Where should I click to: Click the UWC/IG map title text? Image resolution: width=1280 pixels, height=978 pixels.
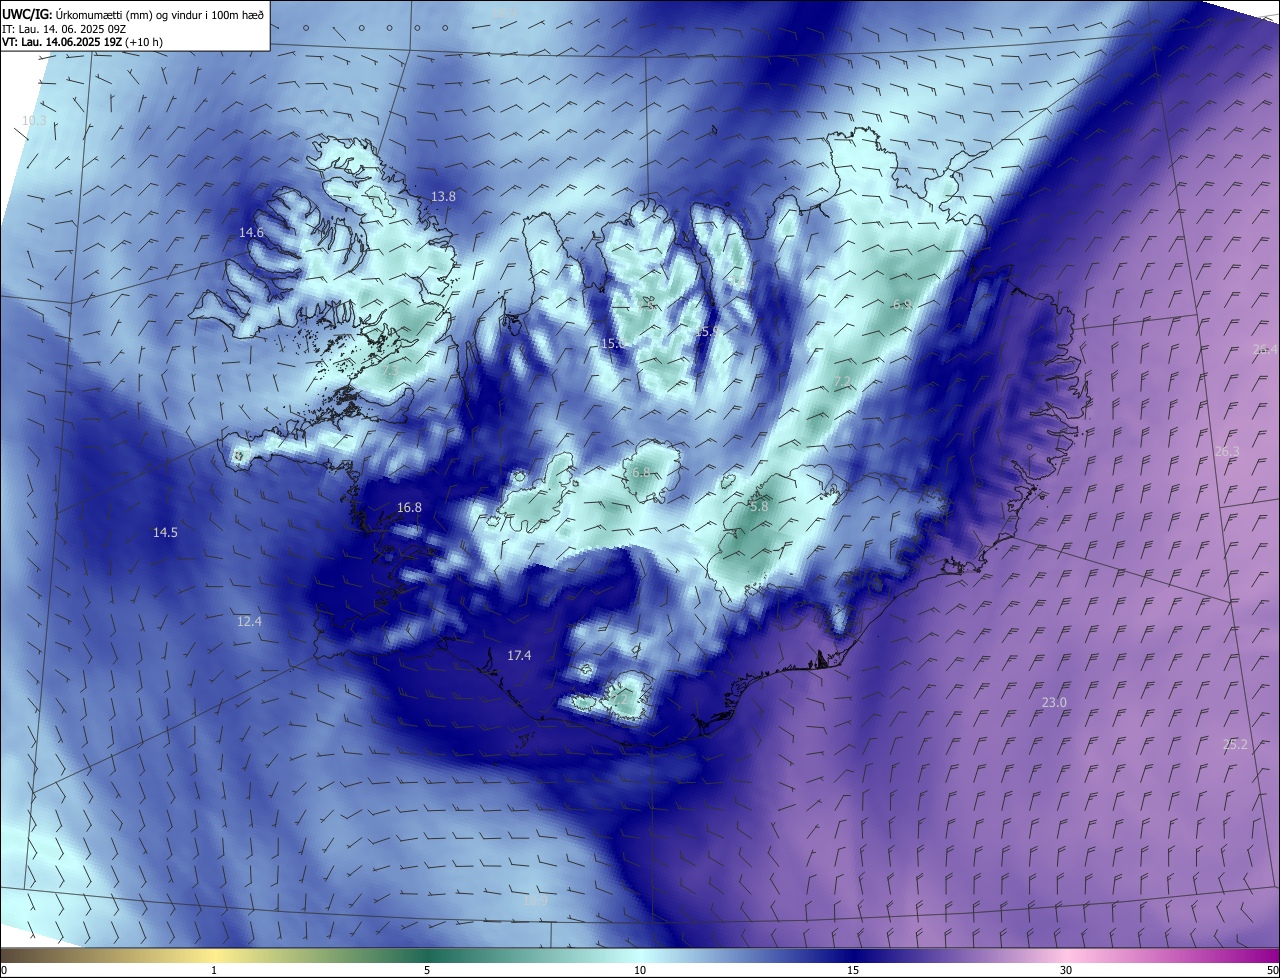click(133, 14)
